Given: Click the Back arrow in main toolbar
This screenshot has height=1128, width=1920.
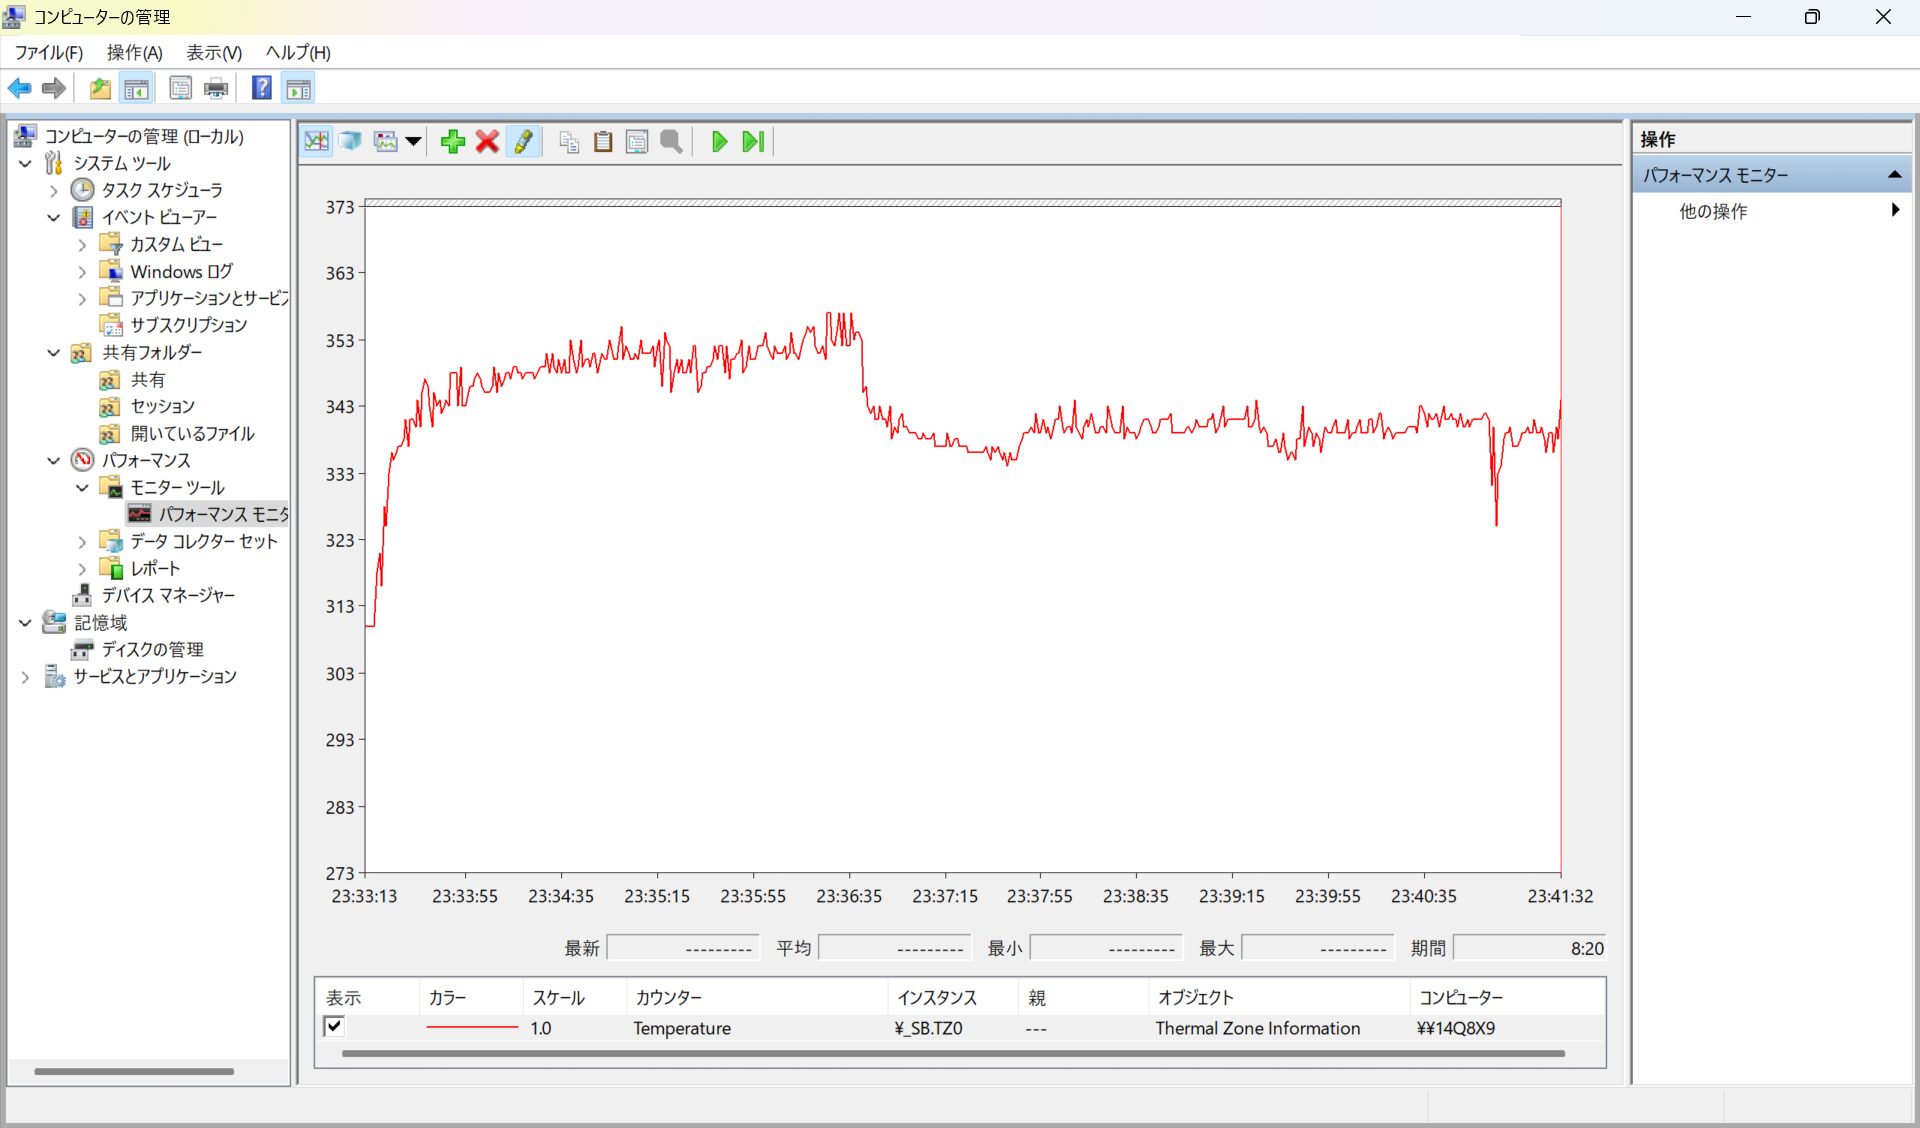Looking at the screenshot, I should point(20,89).
